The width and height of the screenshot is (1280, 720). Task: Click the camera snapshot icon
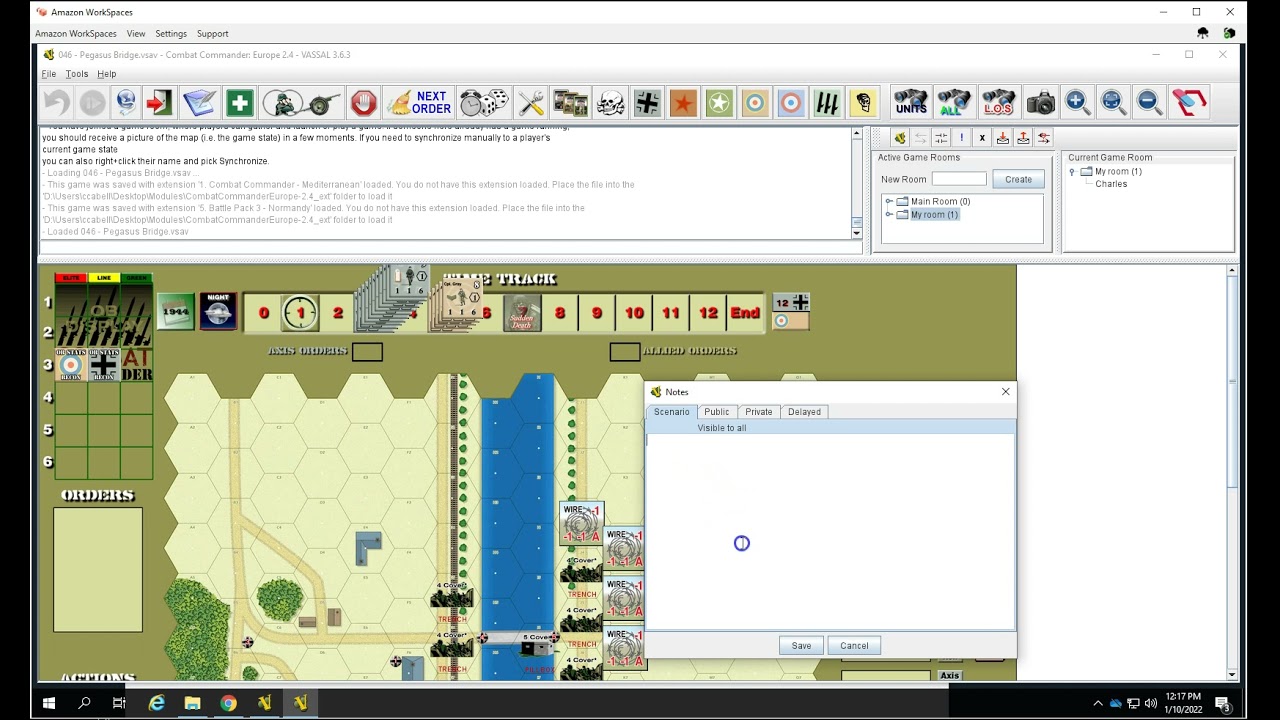point(1040,102)
